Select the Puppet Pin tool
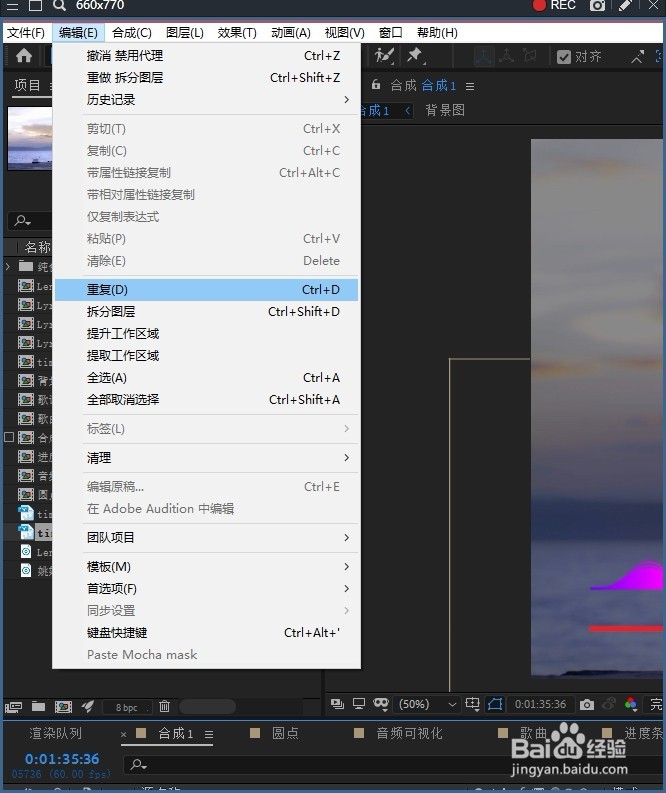 [x=416, y=56]
